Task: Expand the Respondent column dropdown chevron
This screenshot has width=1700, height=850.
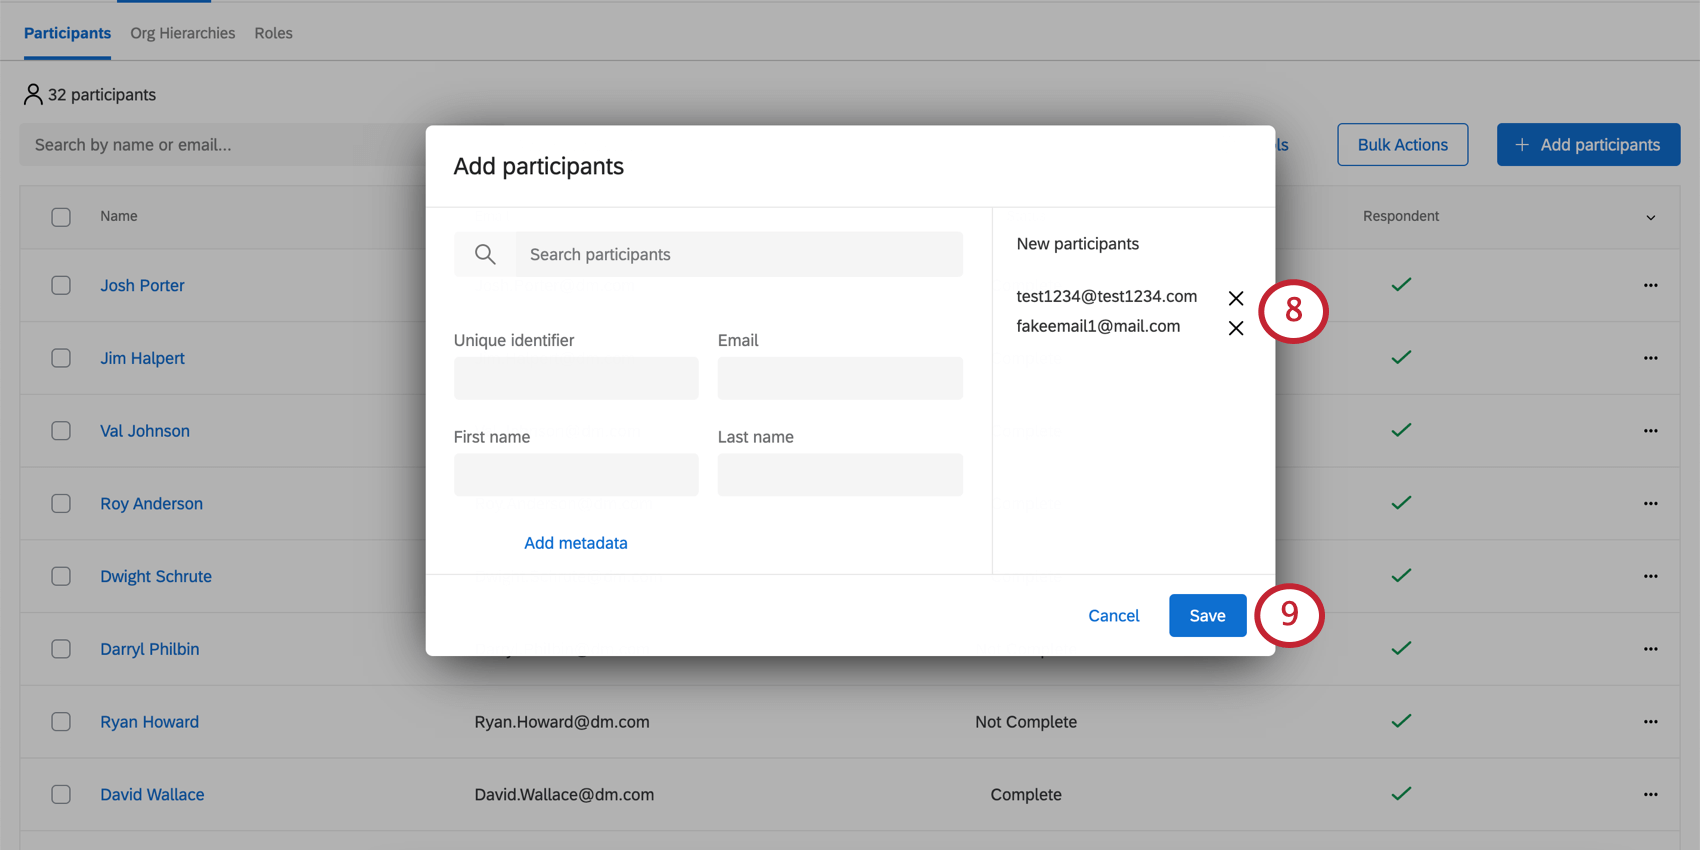Action: (x=1650, y=217)
